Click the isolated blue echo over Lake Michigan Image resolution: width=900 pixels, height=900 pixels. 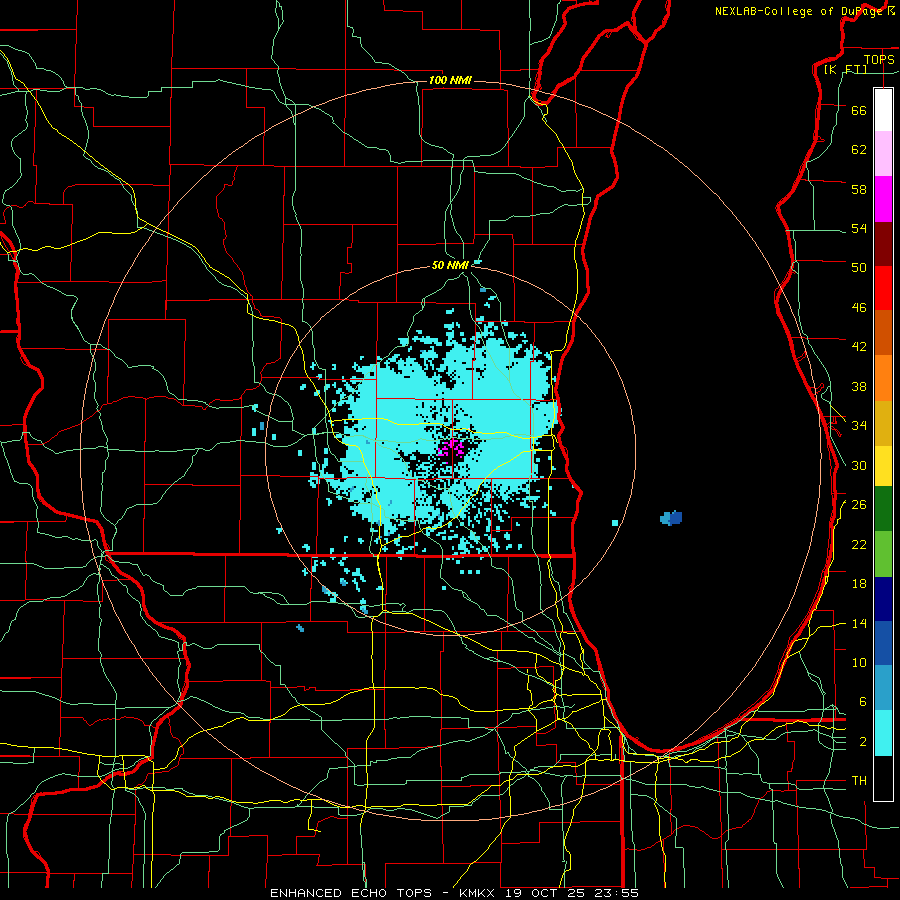(x=671, y=518)
